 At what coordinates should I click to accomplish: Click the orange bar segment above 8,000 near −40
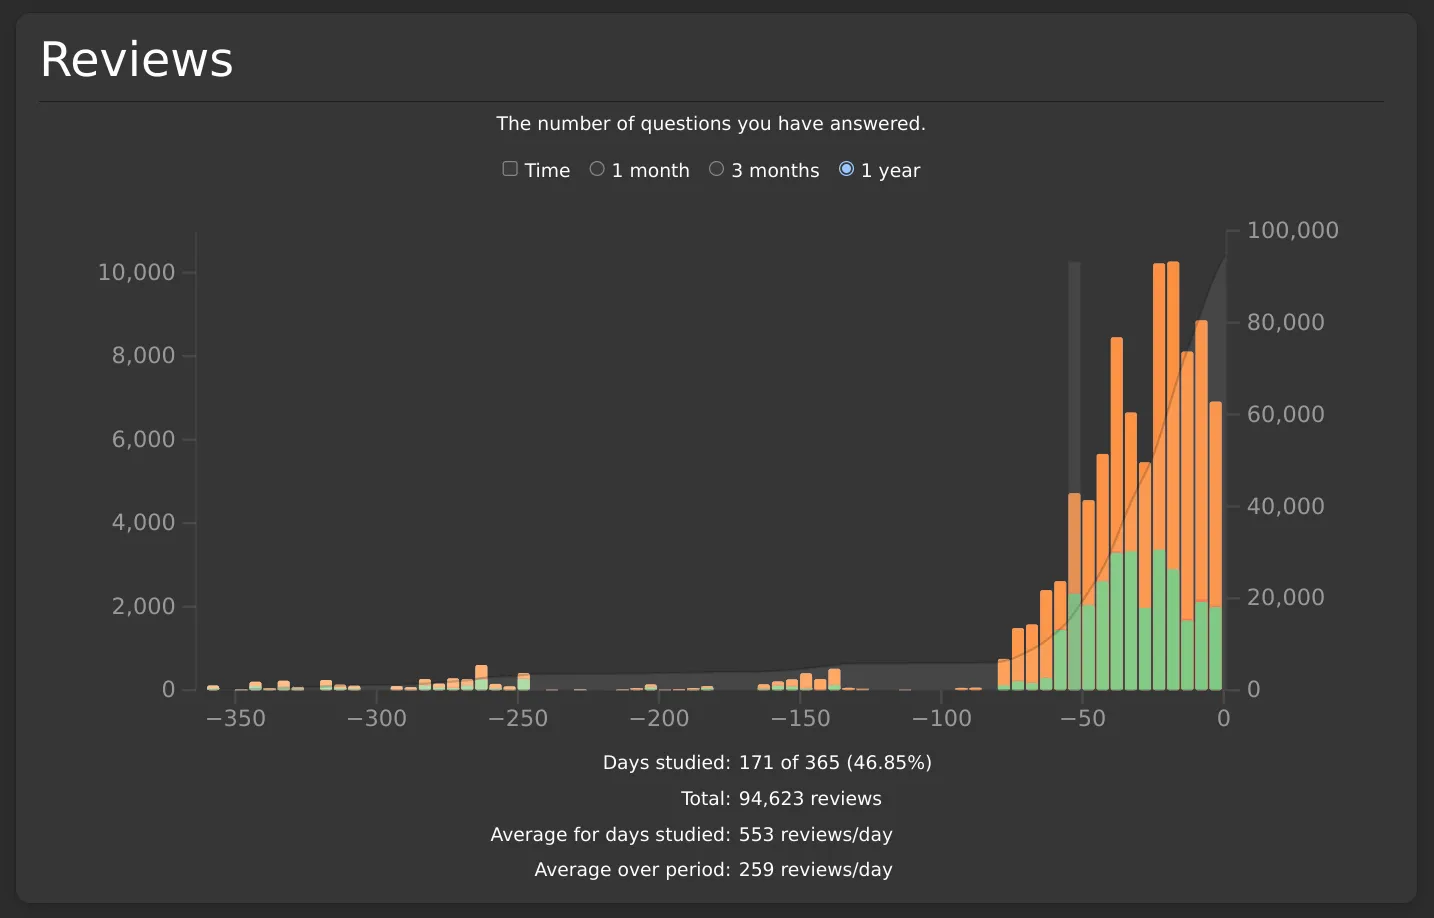[1116, 440]
